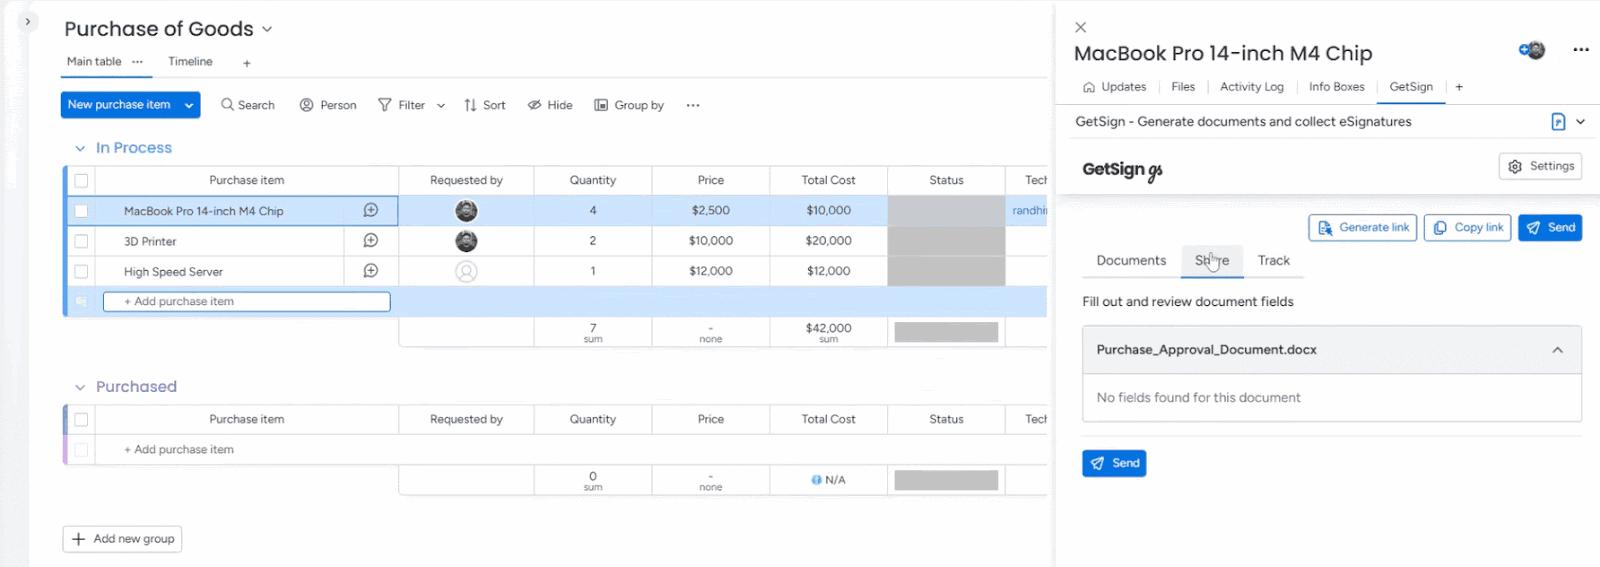Open the Search tool
Screen dimensions: 1600x567
click(248, 105)
